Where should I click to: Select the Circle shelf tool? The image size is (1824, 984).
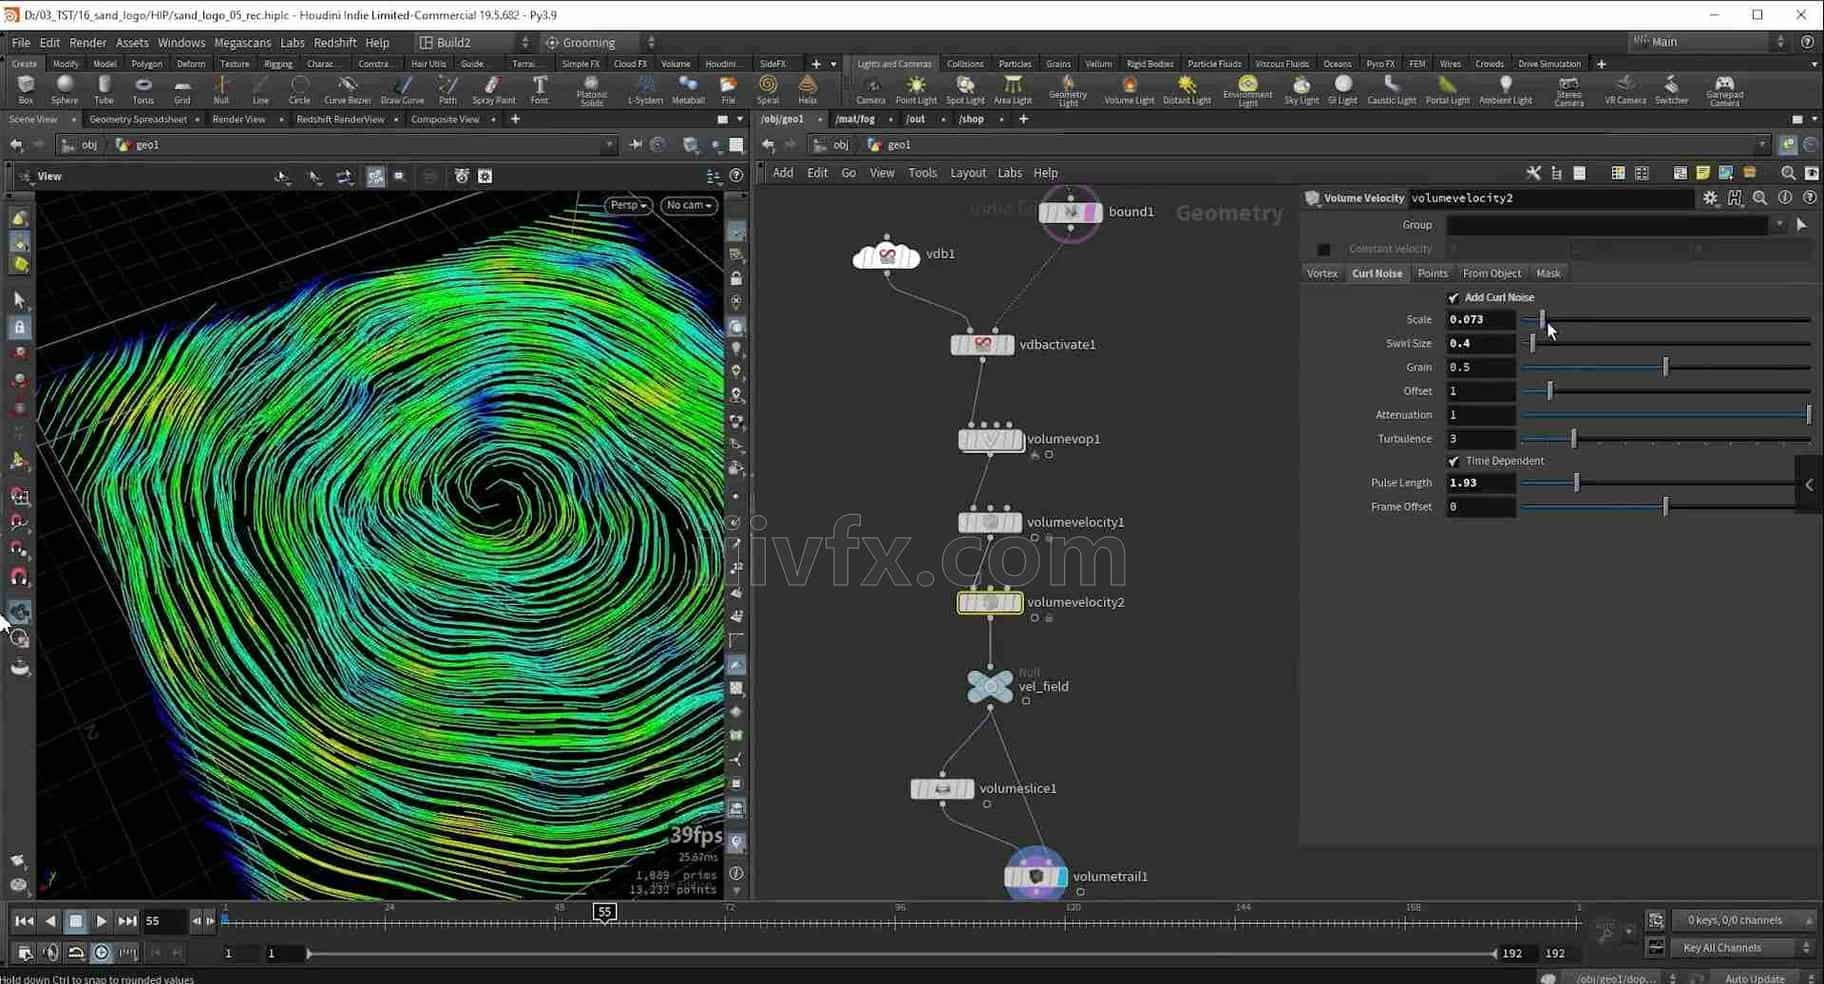coord(299,89)
